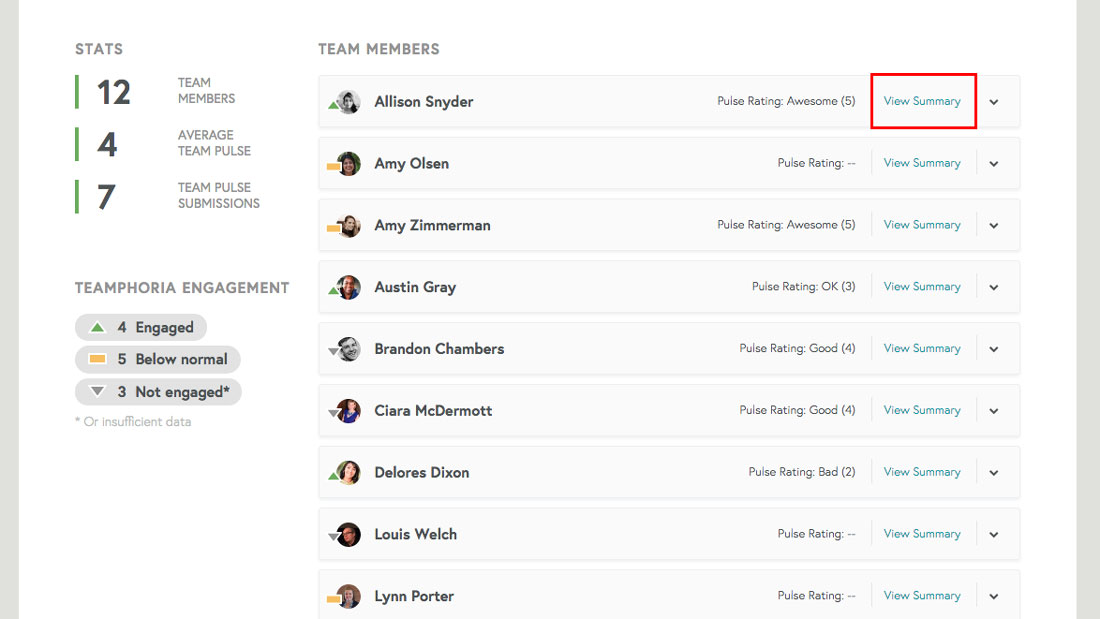This screenshot has width=1100, height=619.
Task: Select the Not engaged filter pill
Action: click(158, 392)
